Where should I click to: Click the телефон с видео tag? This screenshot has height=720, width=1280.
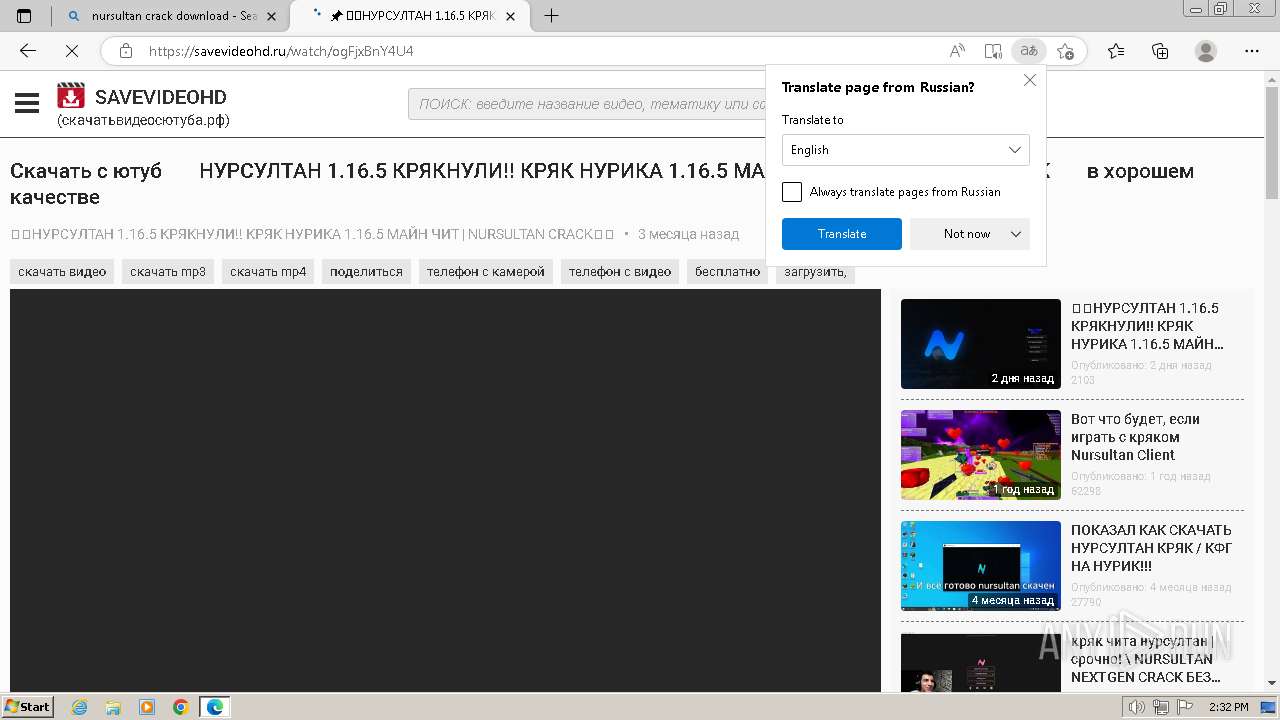(620, 272)
